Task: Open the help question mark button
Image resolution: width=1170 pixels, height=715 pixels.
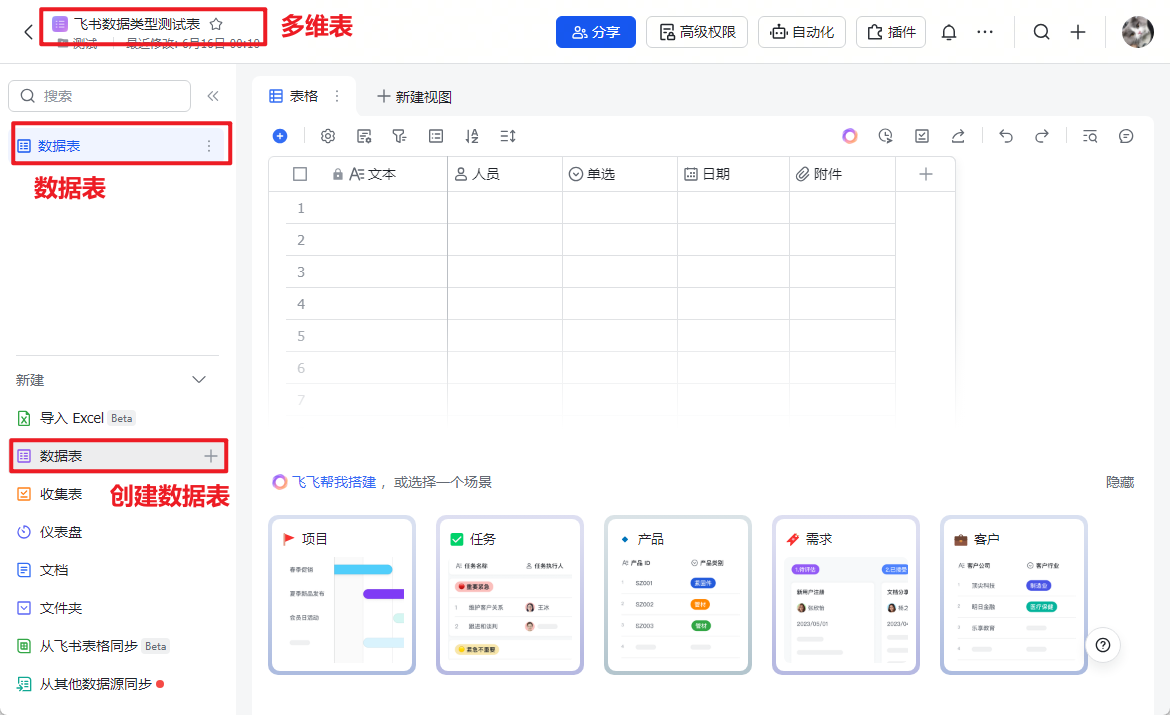Action: 1103,645
